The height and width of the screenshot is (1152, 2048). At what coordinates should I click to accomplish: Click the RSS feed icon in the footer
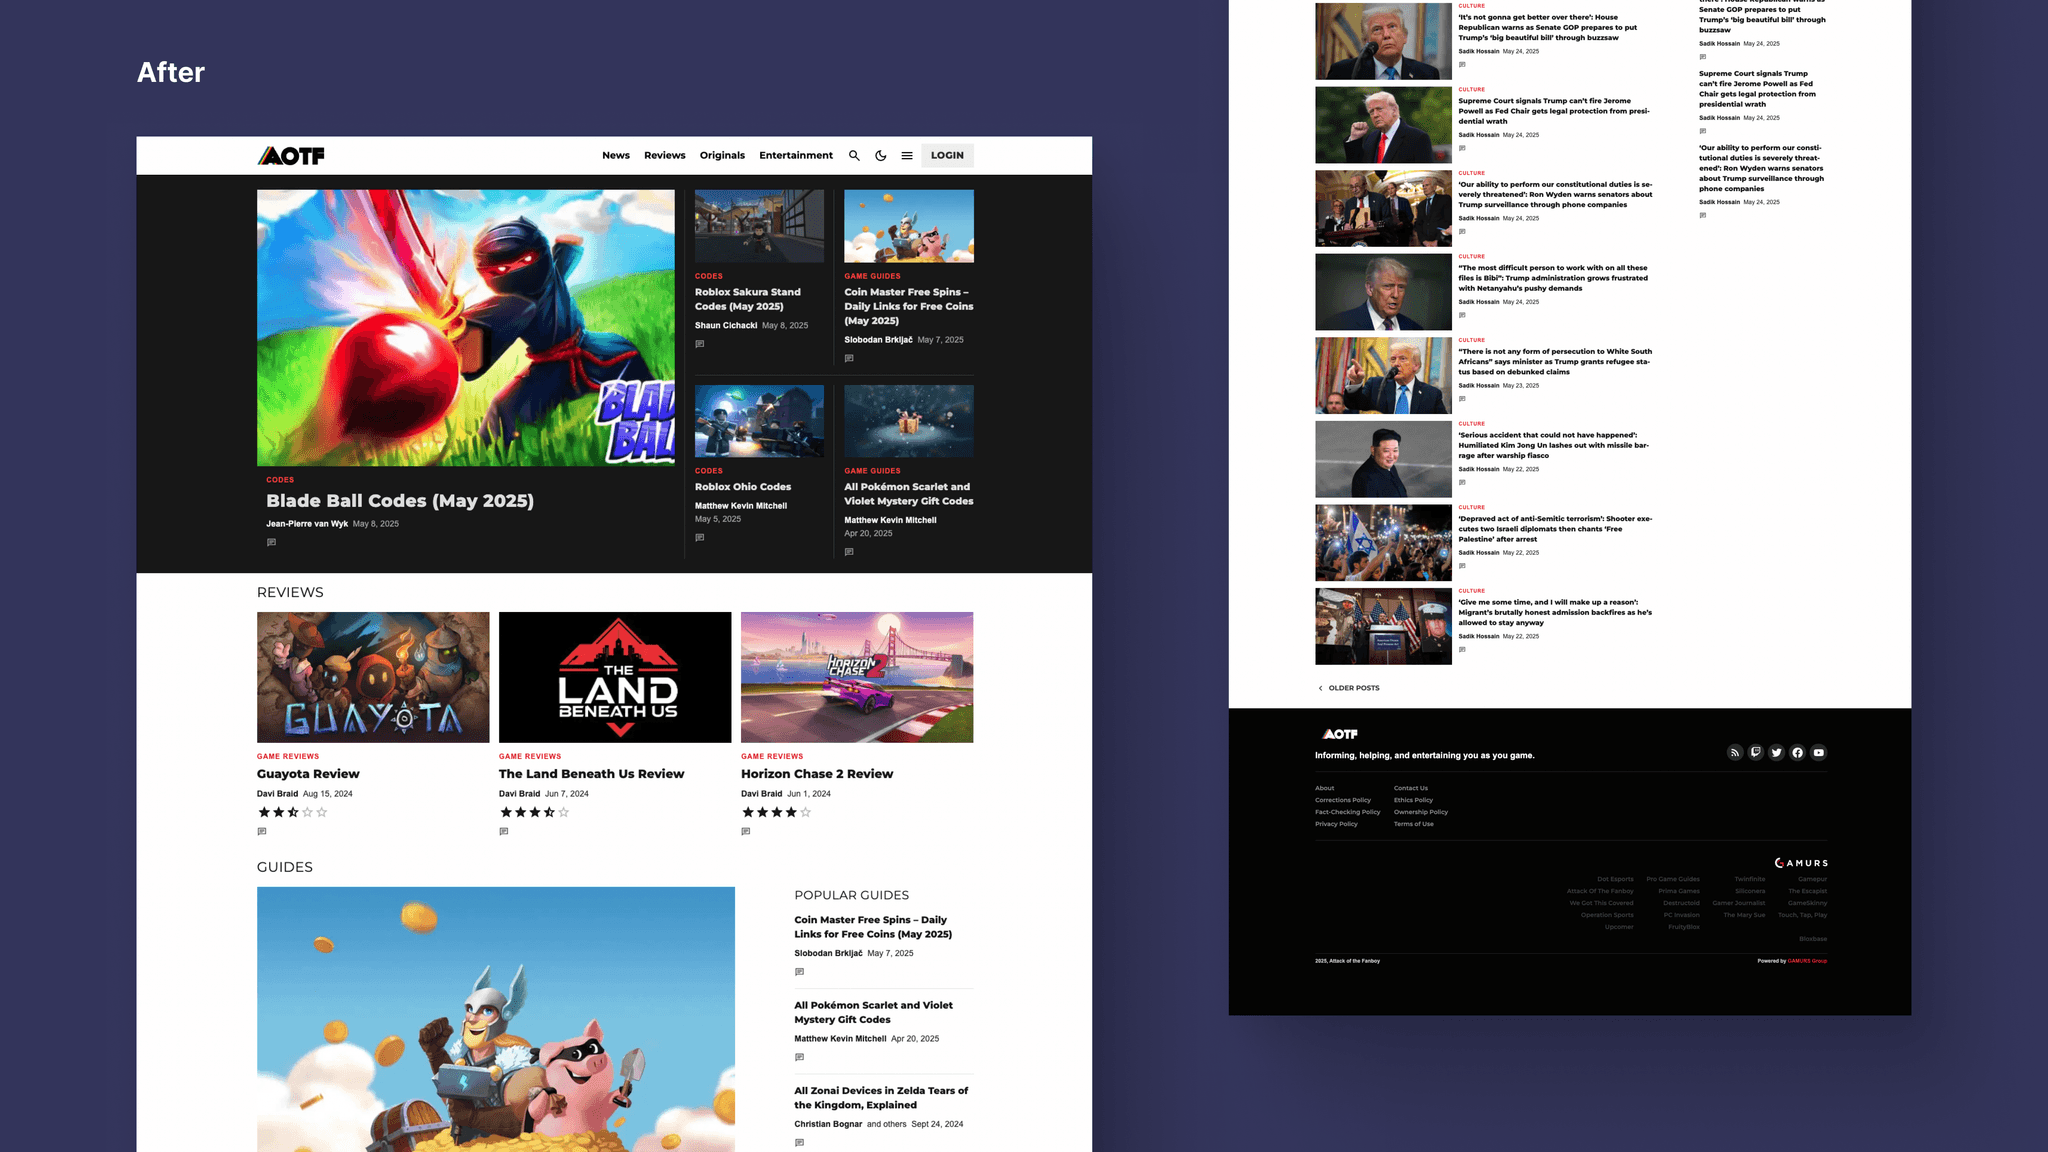[x=1735, y=753]
